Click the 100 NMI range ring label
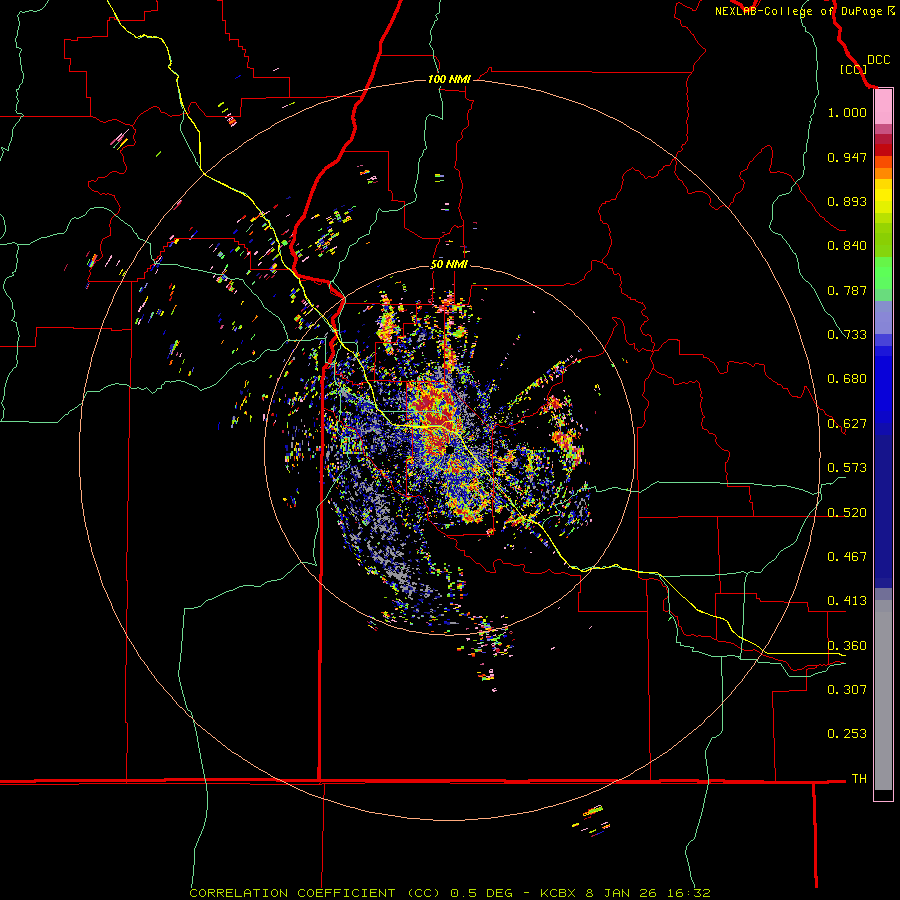The height and width of the screenshot is (900, 900). (449, 79)
